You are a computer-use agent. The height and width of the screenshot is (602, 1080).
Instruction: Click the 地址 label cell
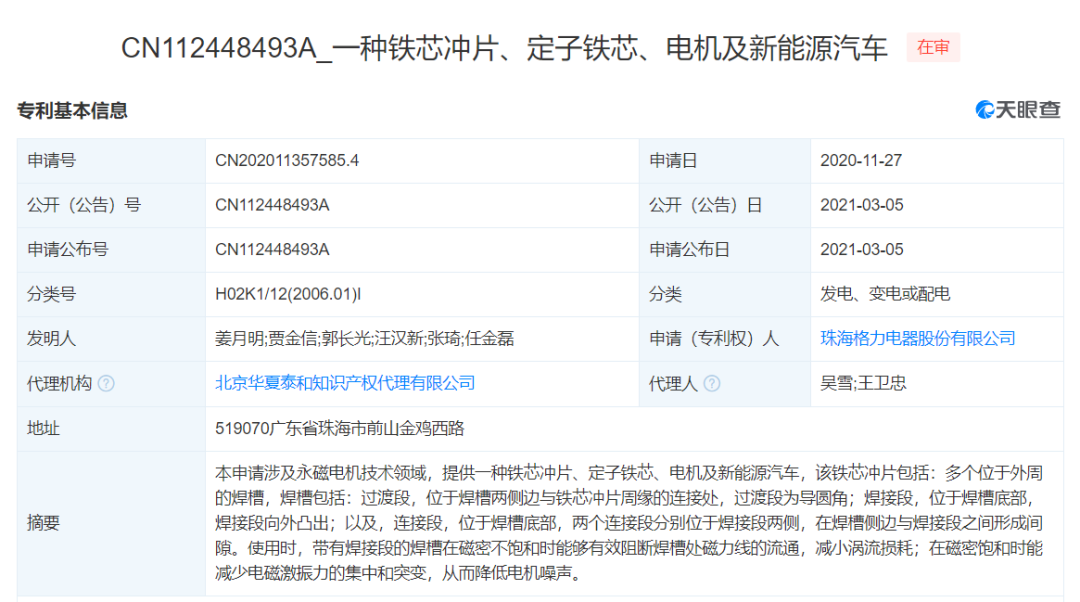112,428
